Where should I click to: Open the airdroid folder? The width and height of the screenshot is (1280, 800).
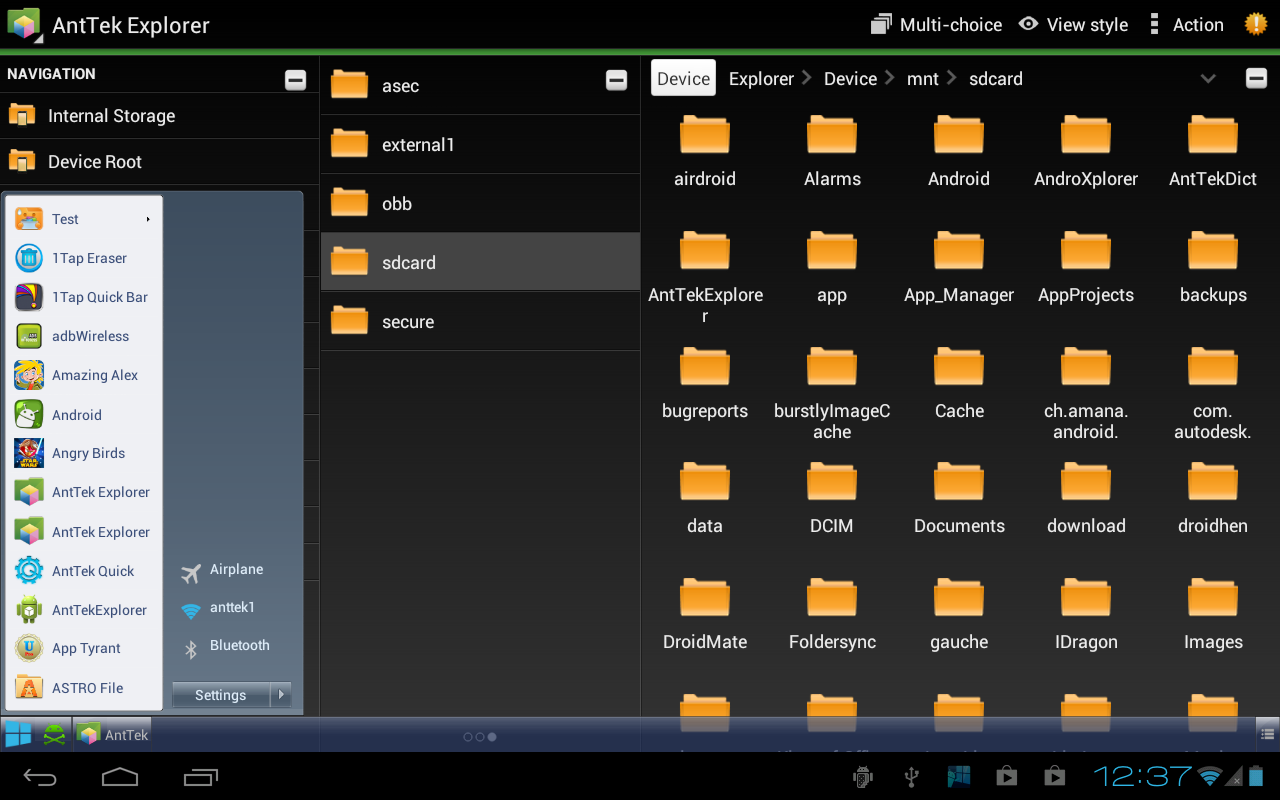pyautogui.click(x=705, y=150)
